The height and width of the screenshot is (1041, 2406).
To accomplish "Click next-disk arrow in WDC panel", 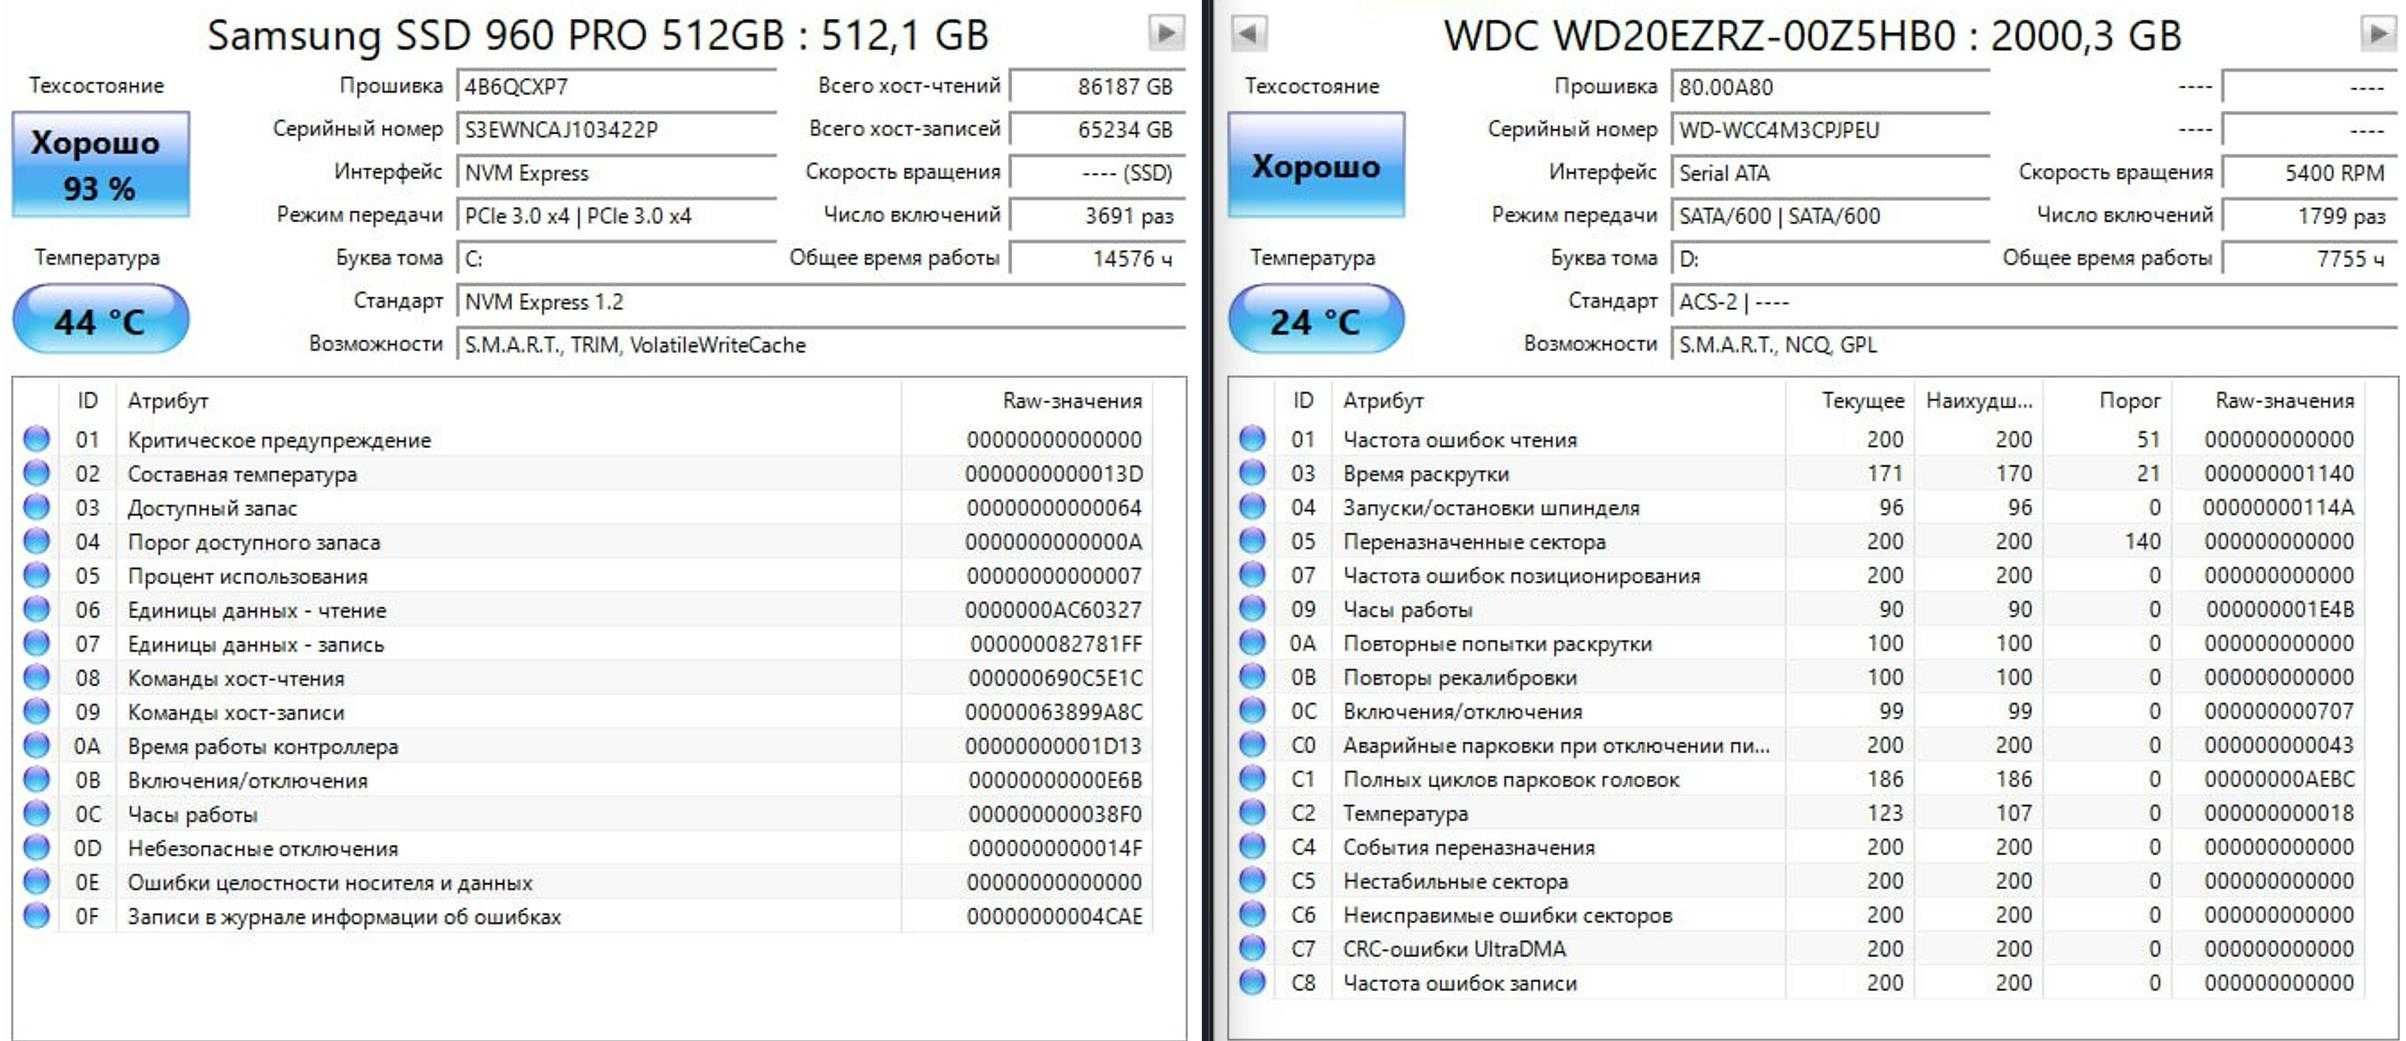I will 2379,33.
